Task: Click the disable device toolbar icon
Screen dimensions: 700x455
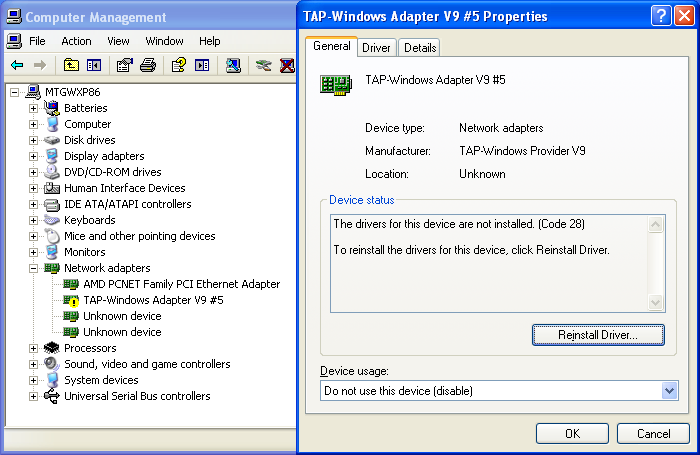Action: pos(263,66)
